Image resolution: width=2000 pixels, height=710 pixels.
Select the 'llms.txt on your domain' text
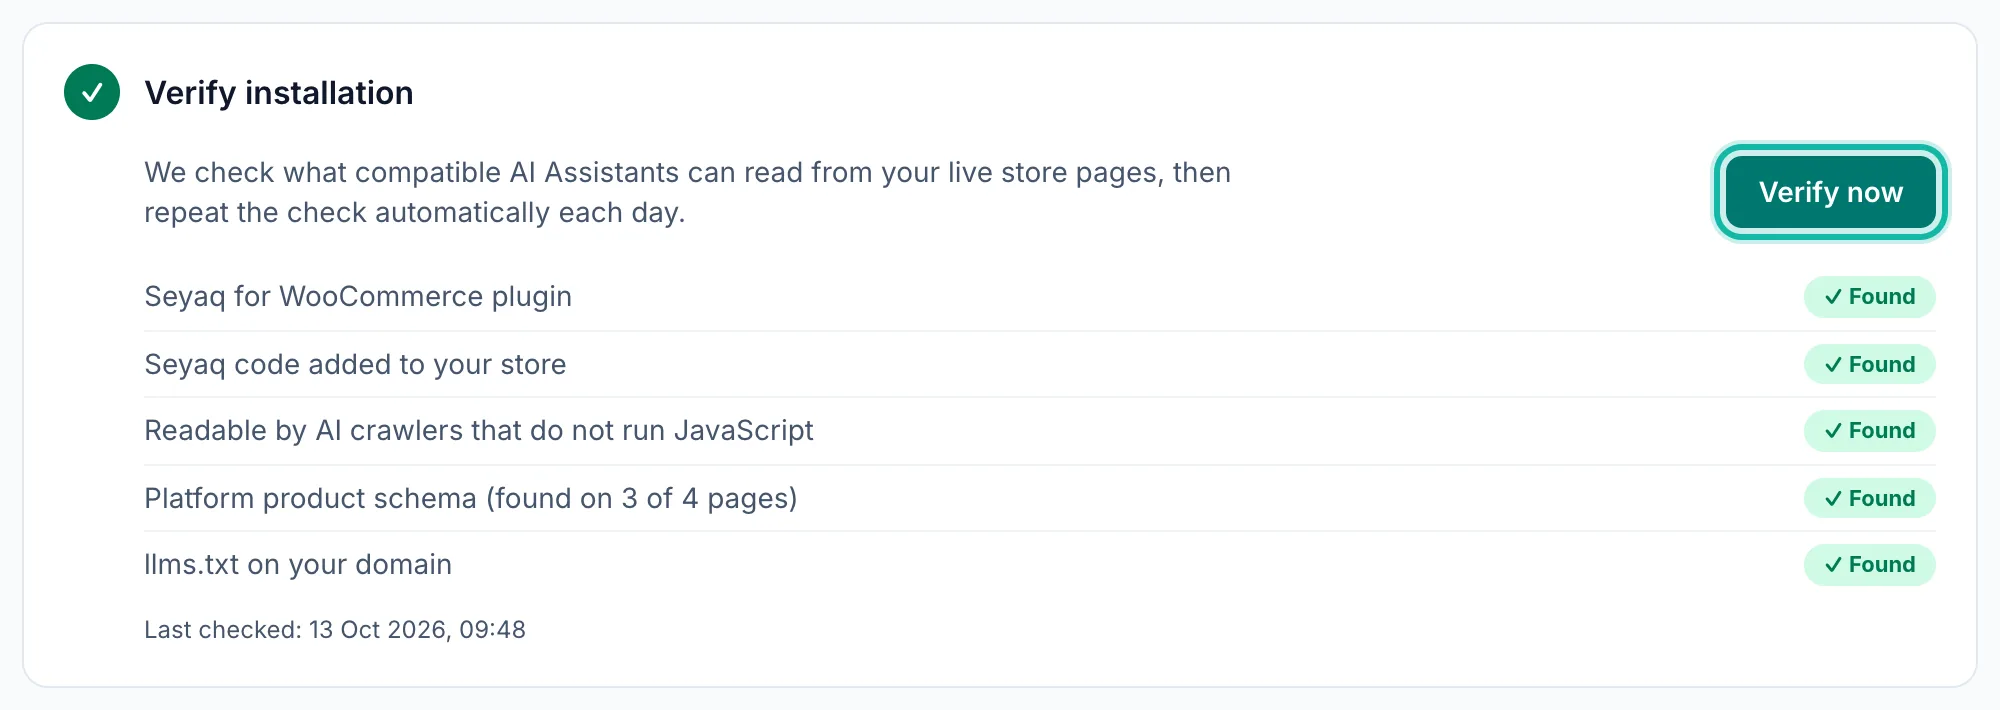click(298, 565)
